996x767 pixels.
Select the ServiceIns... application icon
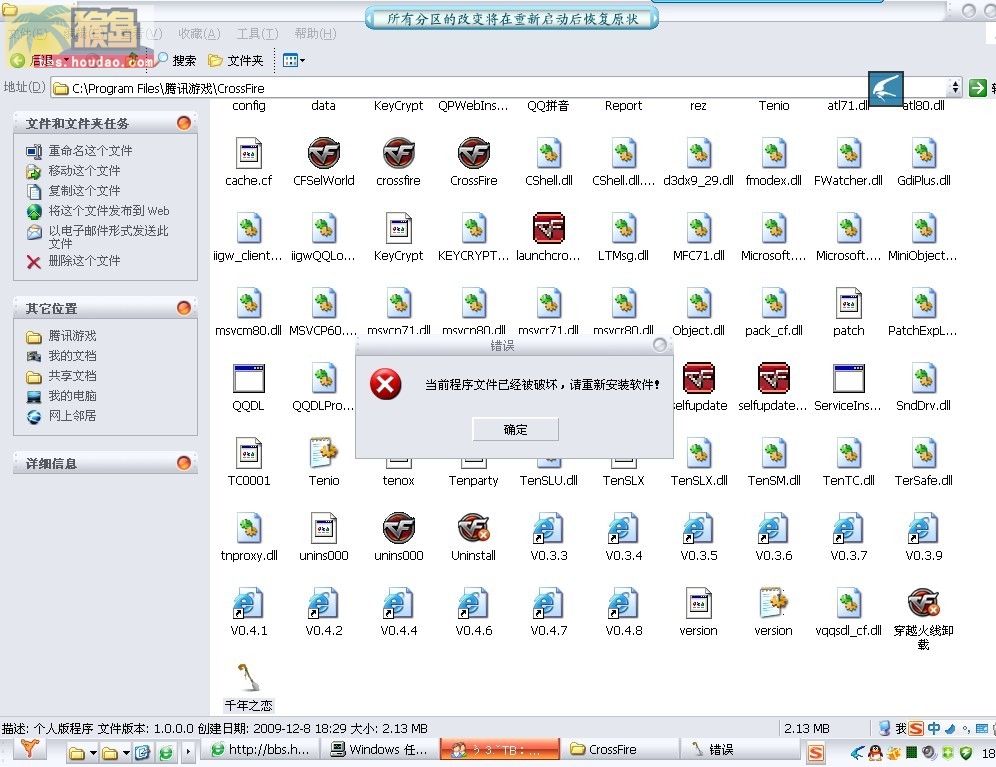click(x=849, y=378)
